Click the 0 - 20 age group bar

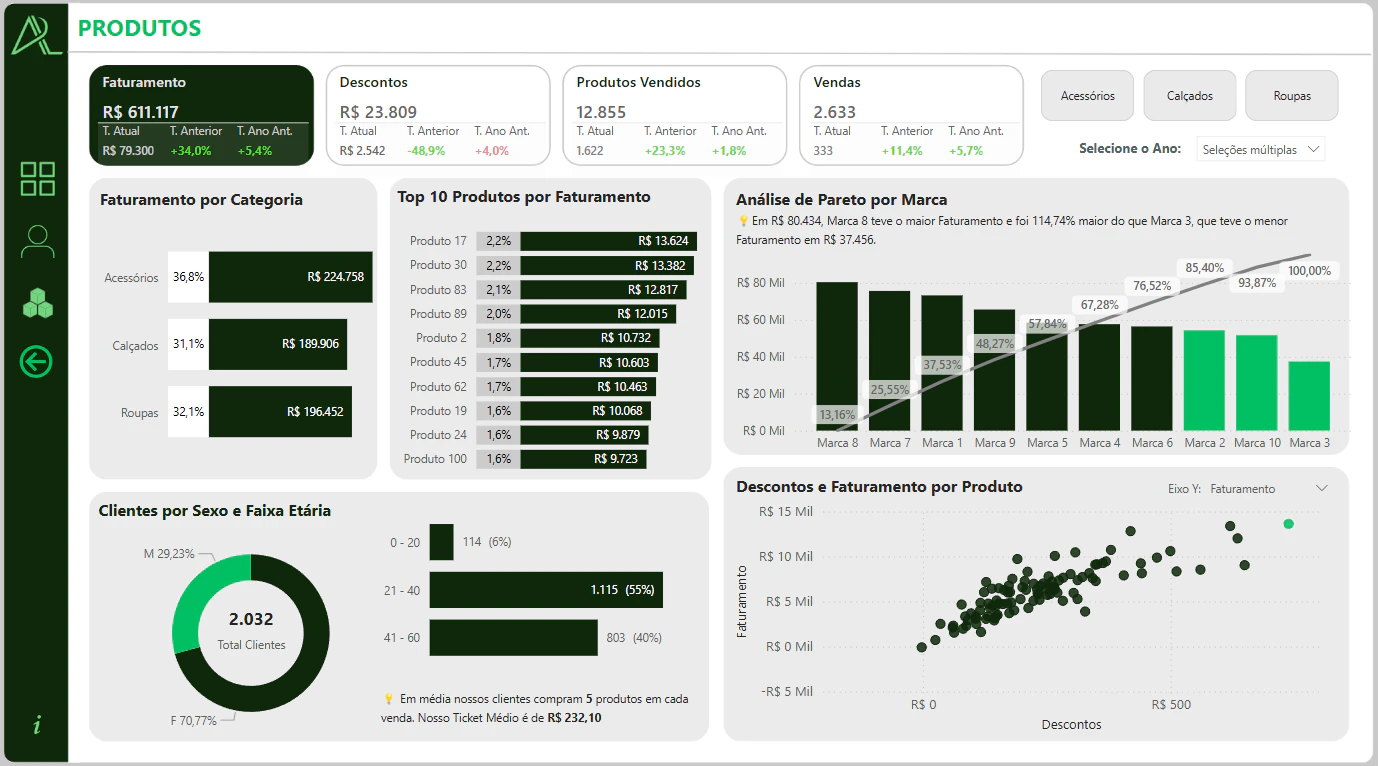pos(441,542)
